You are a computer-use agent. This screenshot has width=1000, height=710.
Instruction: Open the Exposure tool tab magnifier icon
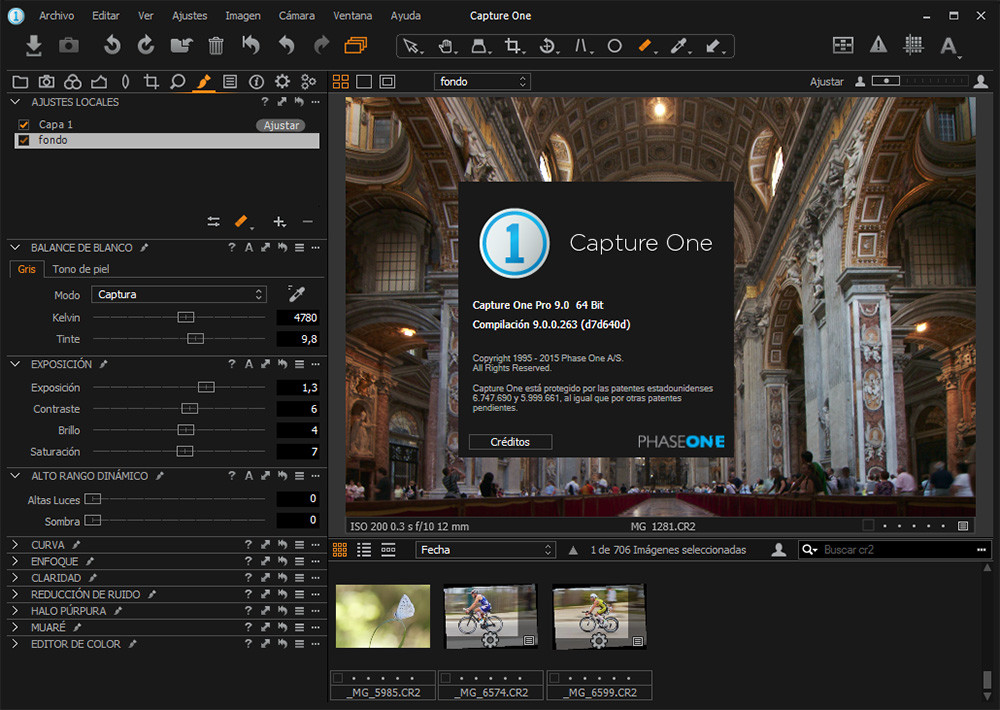coord(177,81)
